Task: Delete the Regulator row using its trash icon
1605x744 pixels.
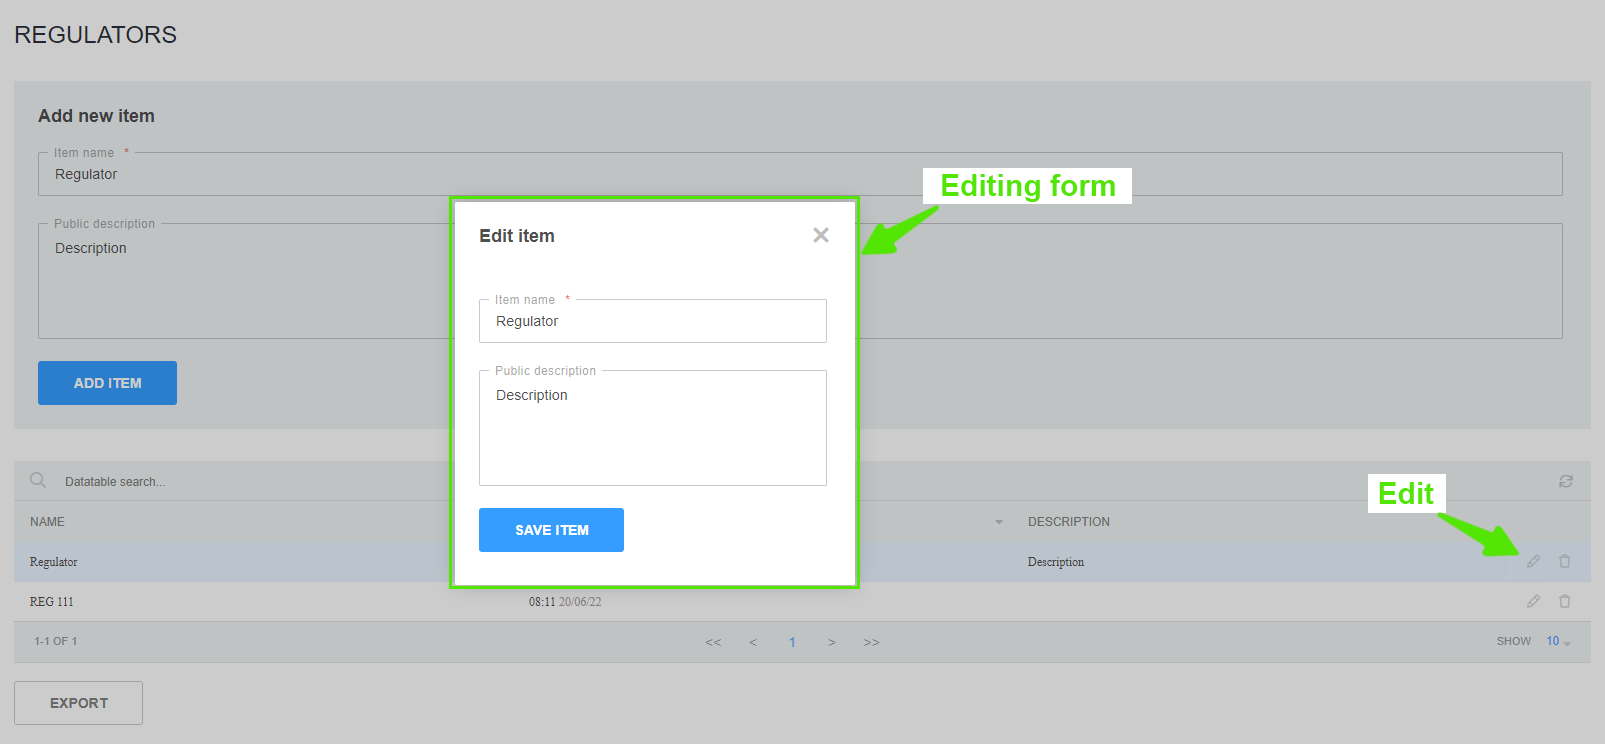Action: click(1565, 562)
